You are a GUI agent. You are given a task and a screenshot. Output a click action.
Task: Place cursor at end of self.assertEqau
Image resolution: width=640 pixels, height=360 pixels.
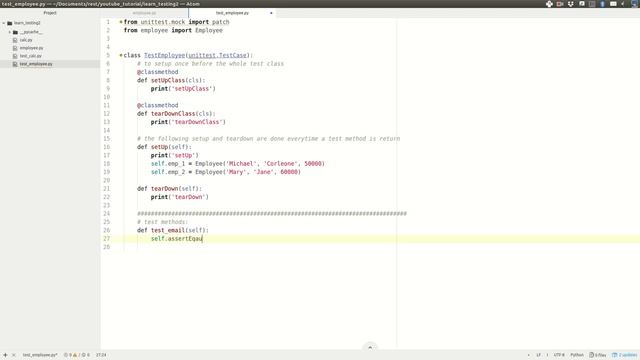202,239
